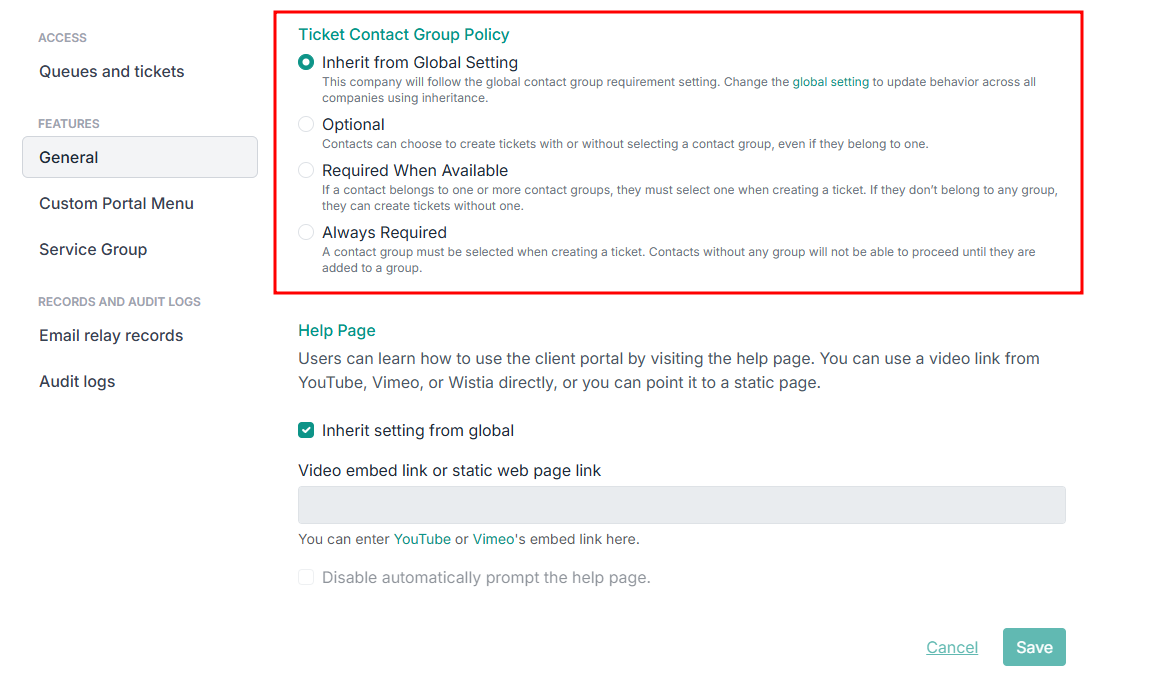Click the Ticket Contact Group Policy heading
Viewport: 1153px width, 694px height.
tap(404, 34)
